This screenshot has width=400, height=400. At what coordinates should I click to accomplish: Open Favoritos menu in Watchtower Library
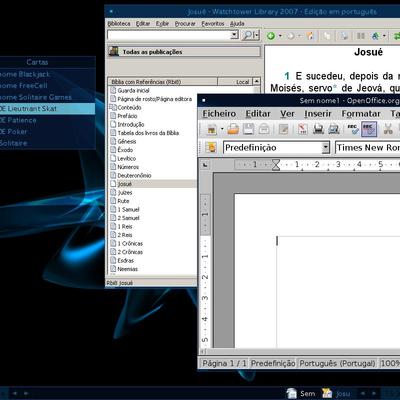click(213, 24)
